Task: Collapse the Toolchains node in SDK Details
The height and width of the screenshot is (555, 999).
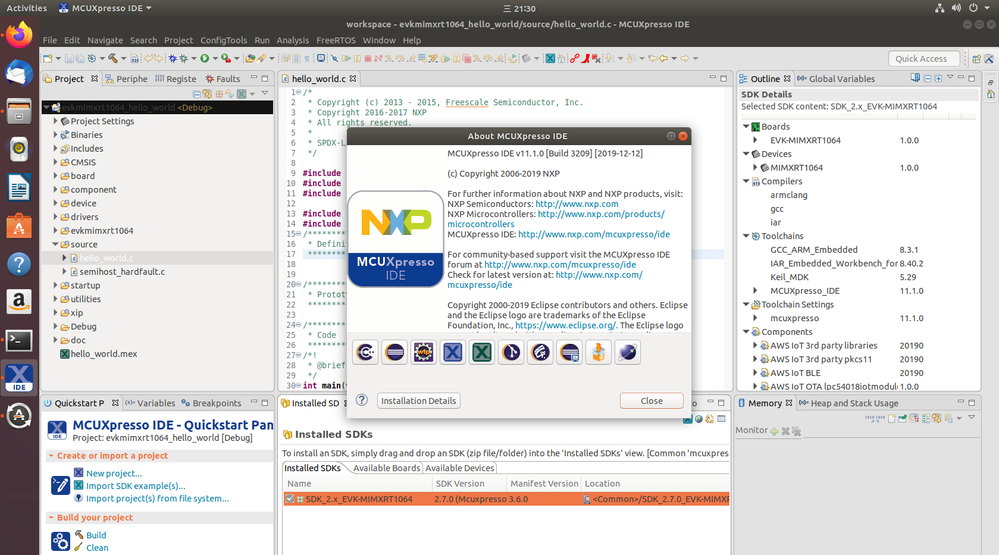Action: pyautogui.click(x=746, y=236)
